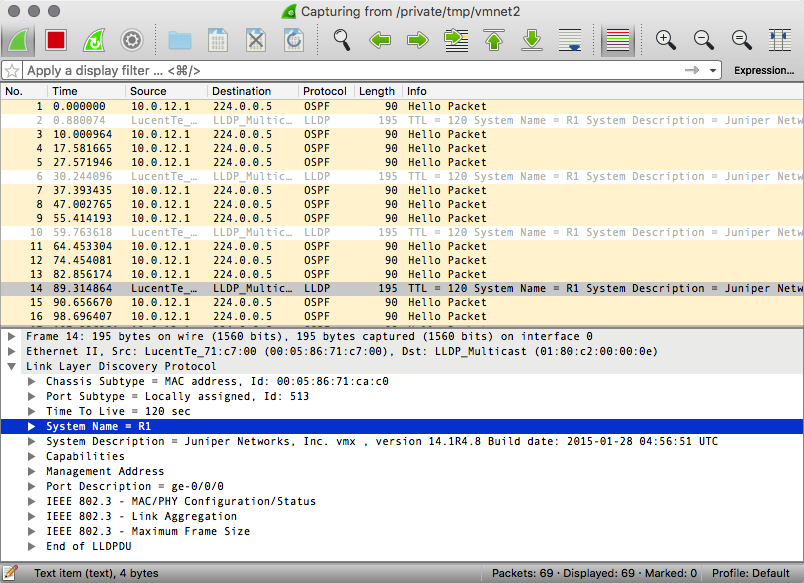804x583 pixels.
Task: Select packet 2 LLDP at 0.880074
Action: [x=402, y=120]
